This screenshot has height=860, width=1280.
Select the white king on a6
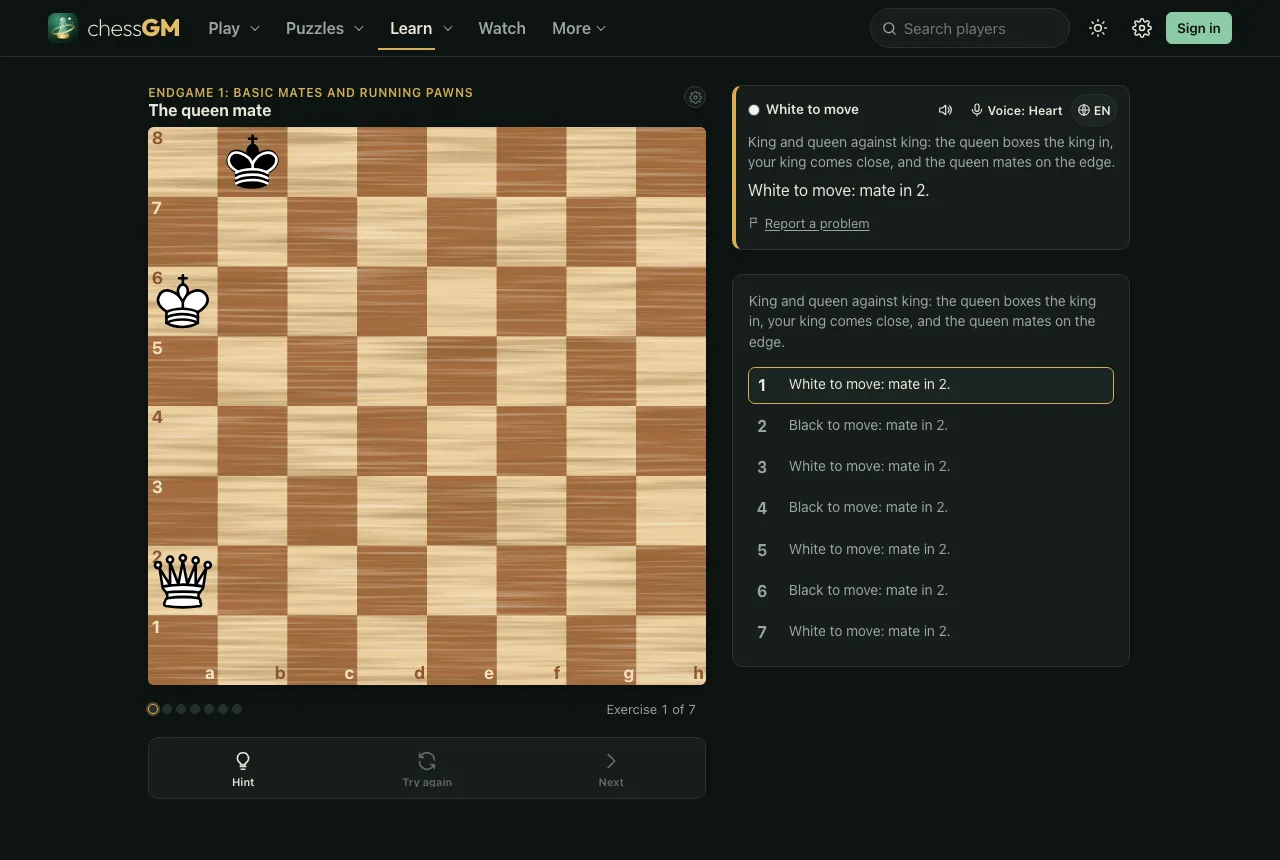coord(183,301)
